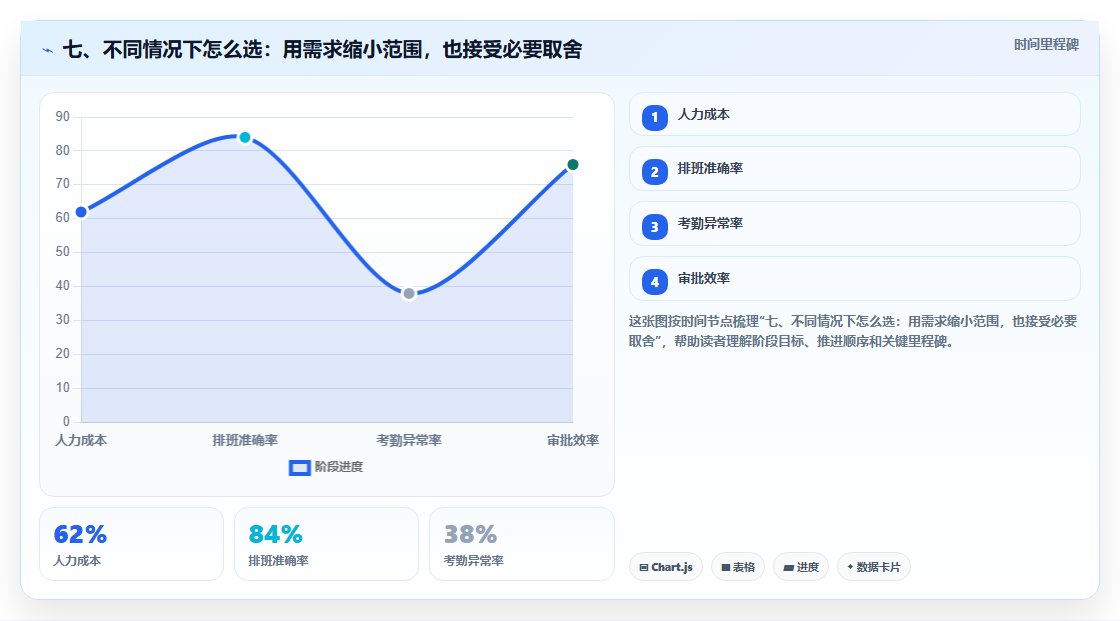Click the 50 value on the y-axis
Image resolution: width=1120 pixels, height=621 pixels.
[63, 252]
